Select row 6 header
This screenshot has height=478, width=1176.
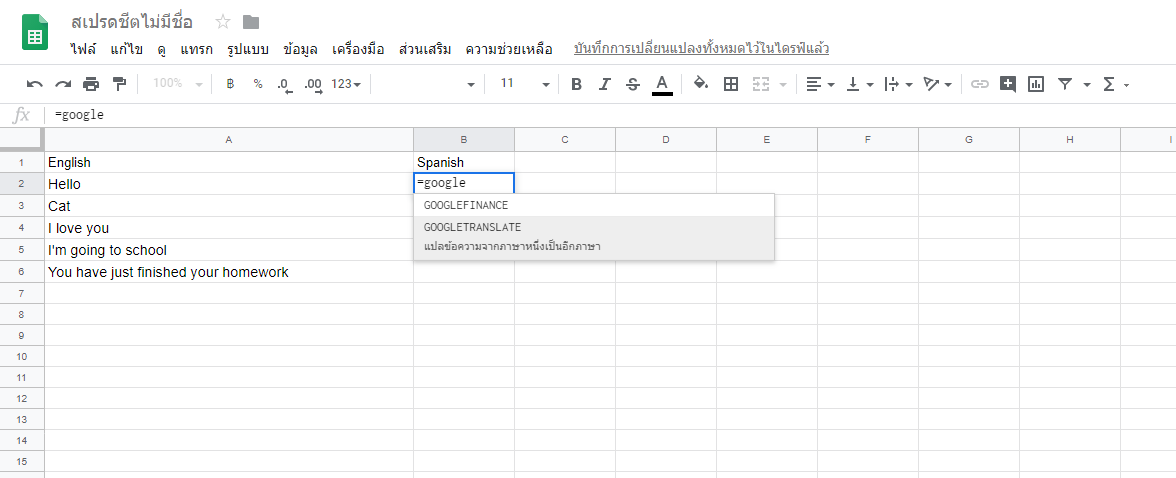point(22,272)
